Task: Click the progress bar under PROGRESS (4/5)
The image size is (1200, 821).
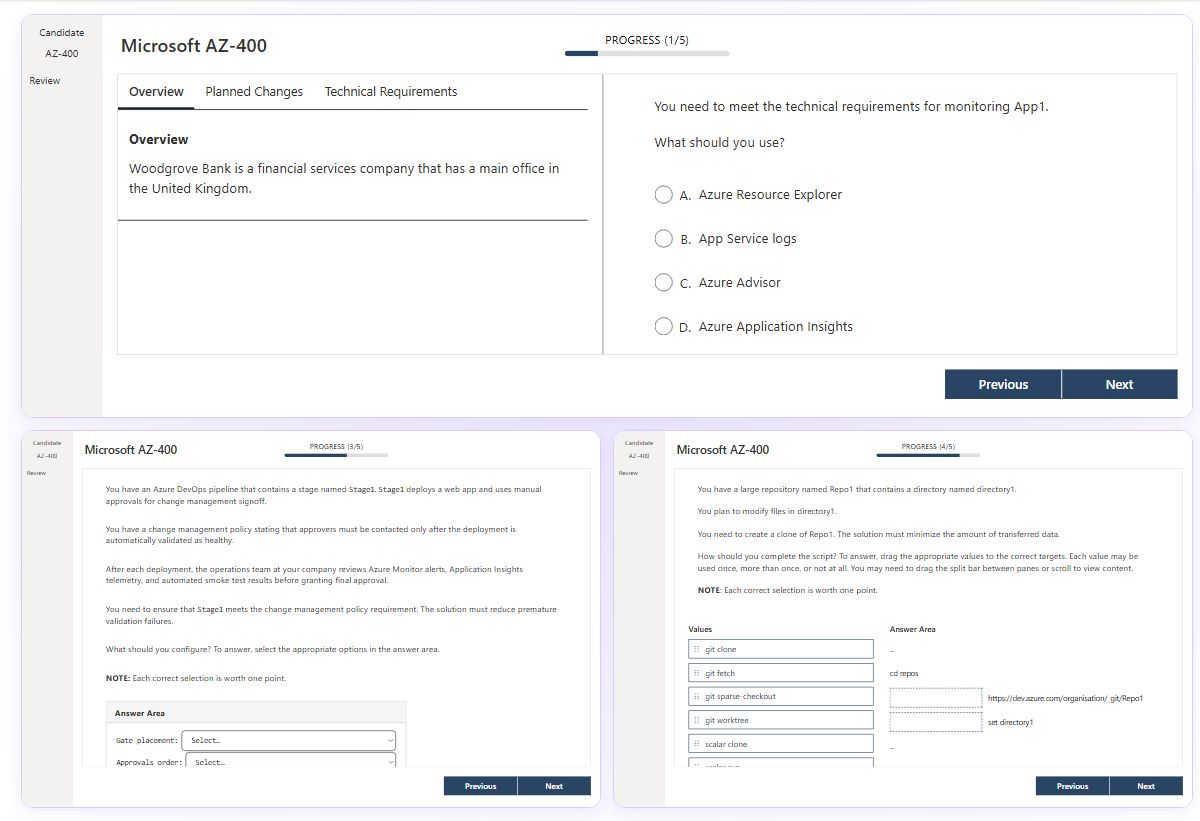Action: [928, 455]
